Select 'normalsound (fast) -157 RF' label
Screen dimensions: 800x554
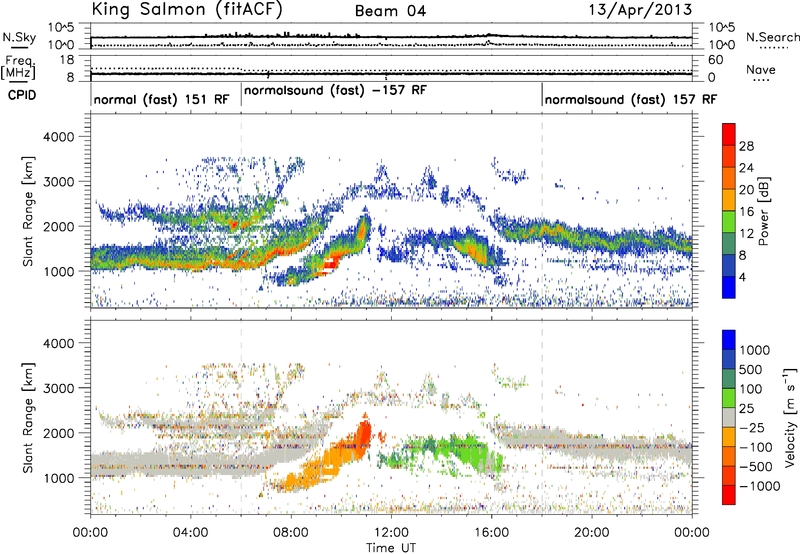tap(335, 90)
